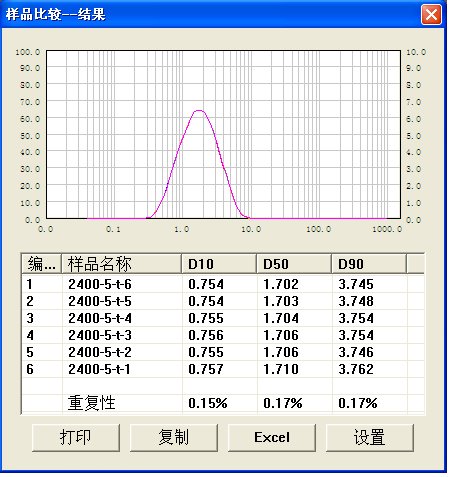The height and width of the screenshot is (477, 450).
Task: Select row 2400-5-t-1 in the table
Action: [223, 369]
